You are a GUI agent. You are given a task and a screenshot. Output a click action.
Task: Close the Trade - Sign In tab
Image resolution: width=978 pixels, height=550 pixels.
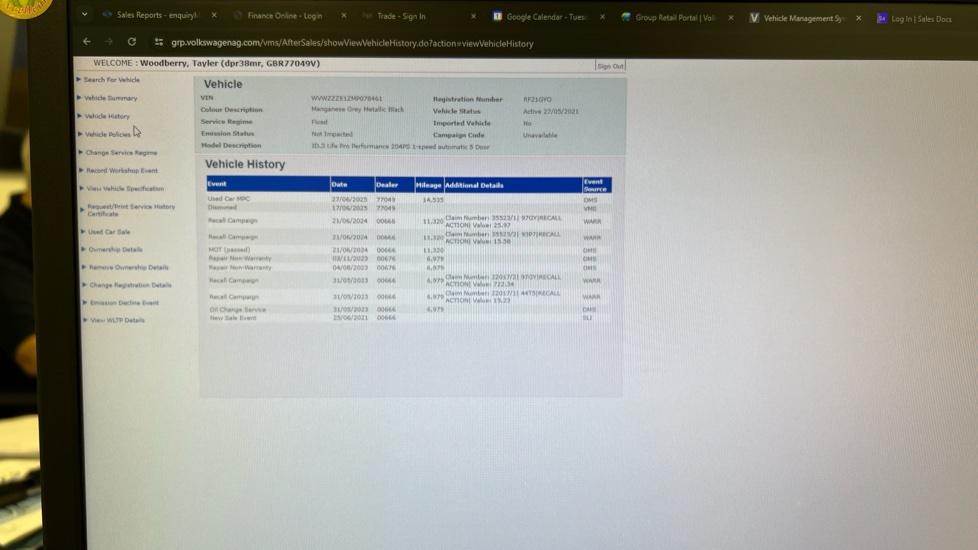[x=473, y=16]
